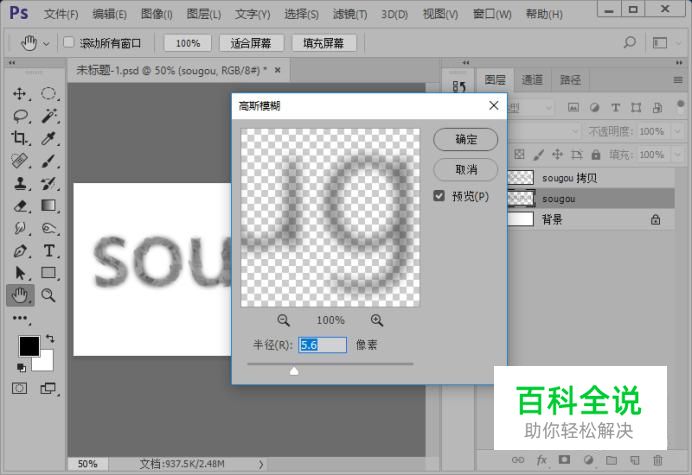The height and width of the screenshot is (475, 692).
Task: Toggle the lock-all layer lock icon
Action: [x=596, y=155]
